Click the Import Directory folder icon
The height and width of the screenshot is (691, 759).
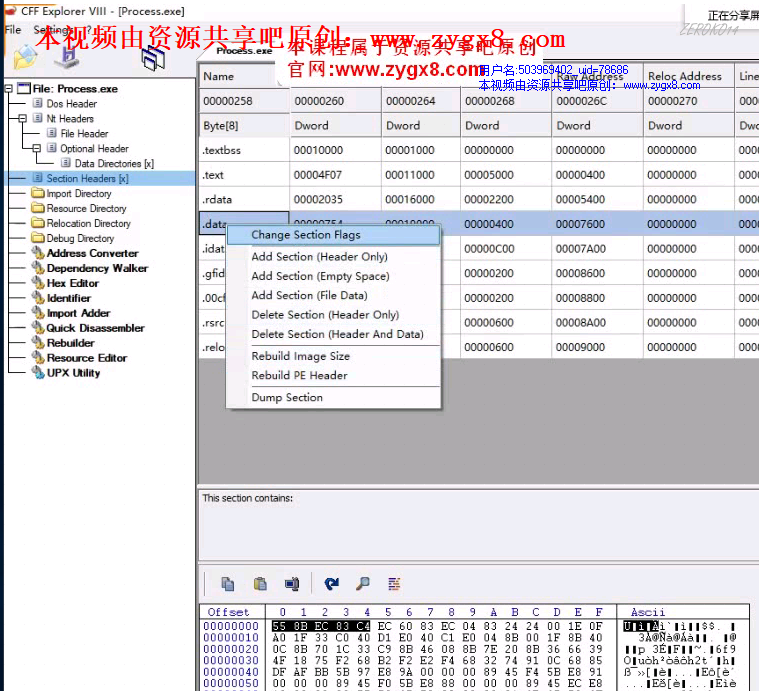[37, 193]
